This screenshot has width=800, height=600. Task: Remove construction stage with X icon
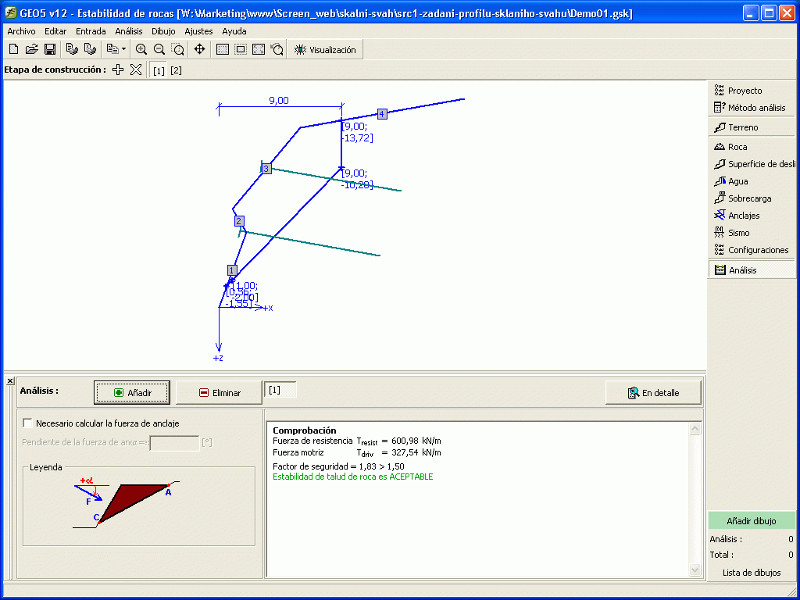(136, 70)
